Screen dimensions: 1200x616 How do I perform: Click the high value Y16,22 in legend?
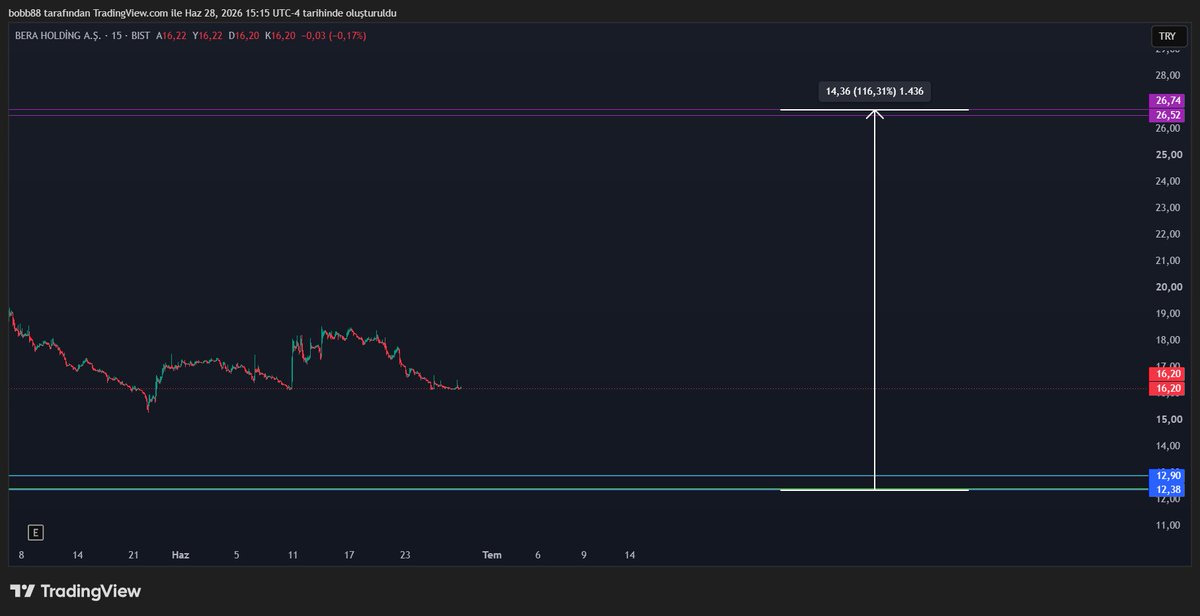(209, 35)
